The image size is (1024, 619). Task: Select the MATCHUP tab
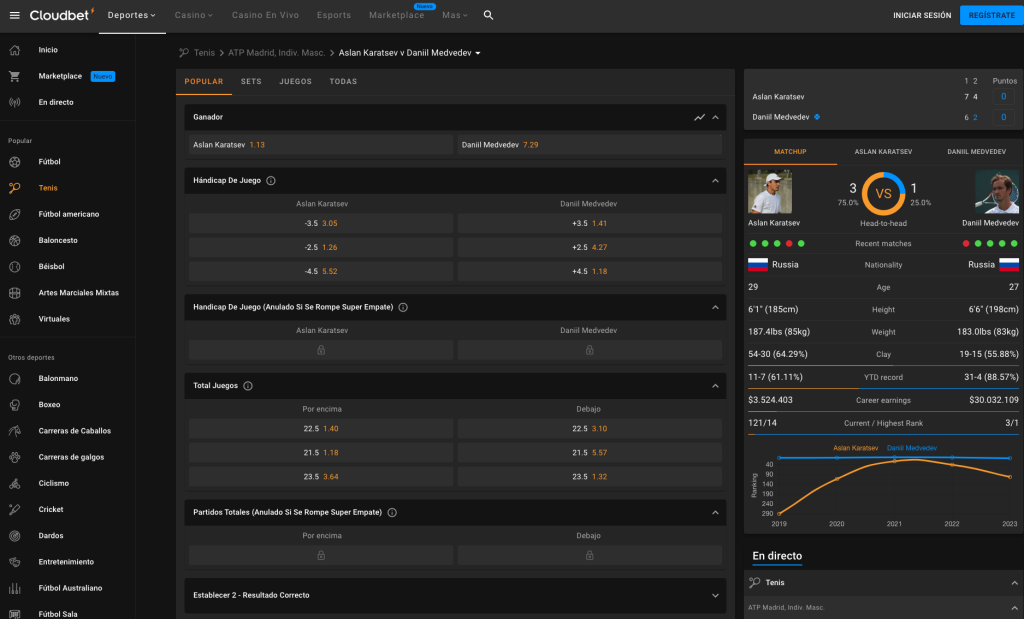tap(790, 151)
